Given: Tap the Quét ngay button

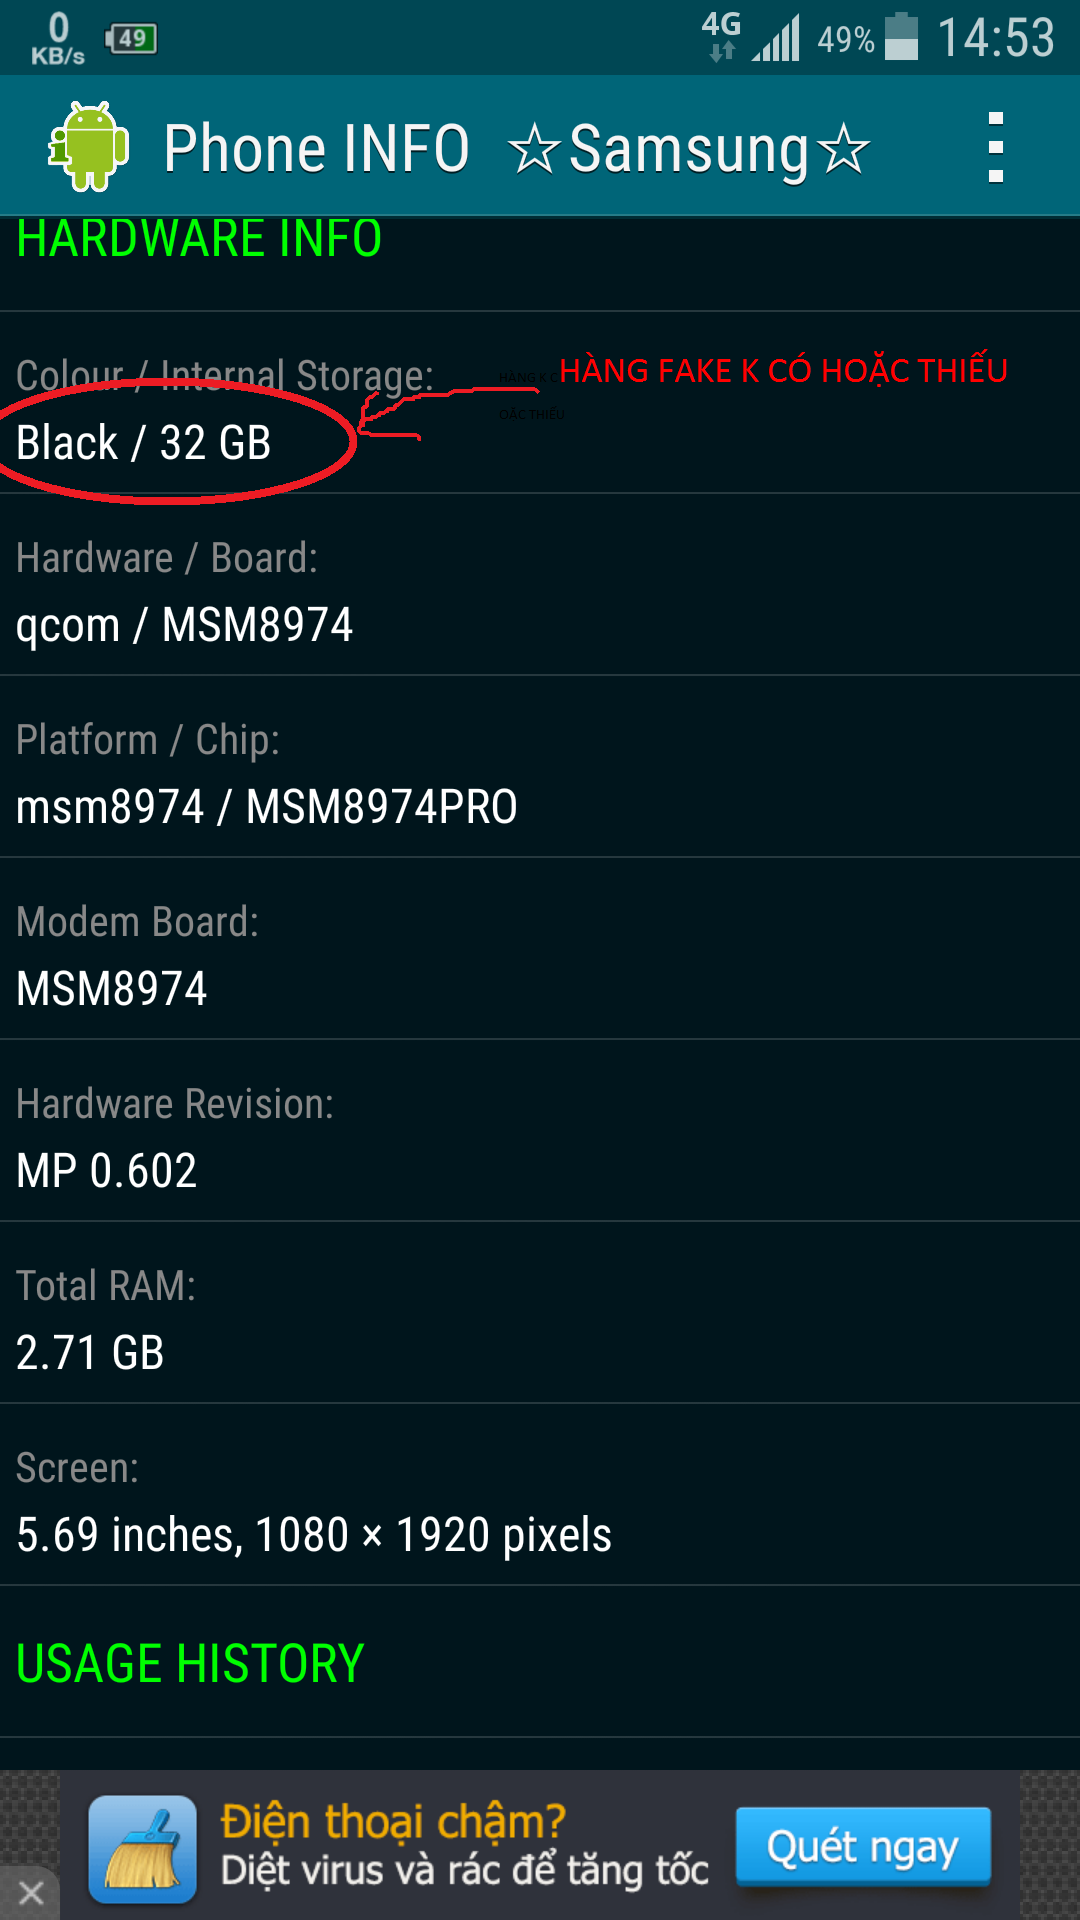Looking at the screenshot, I should (x=863, y=1847).
